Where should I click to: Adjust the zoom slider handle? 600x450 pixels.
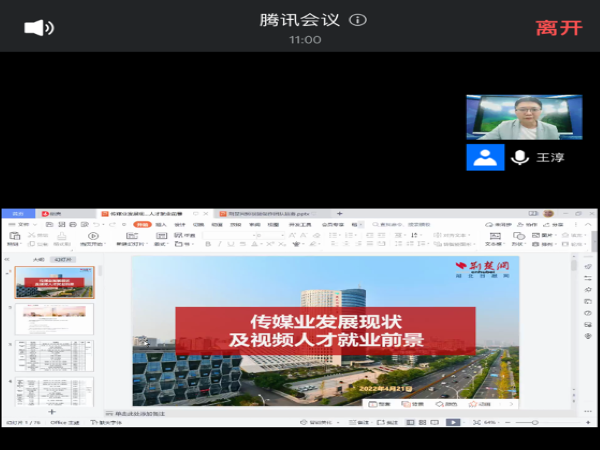535,422
